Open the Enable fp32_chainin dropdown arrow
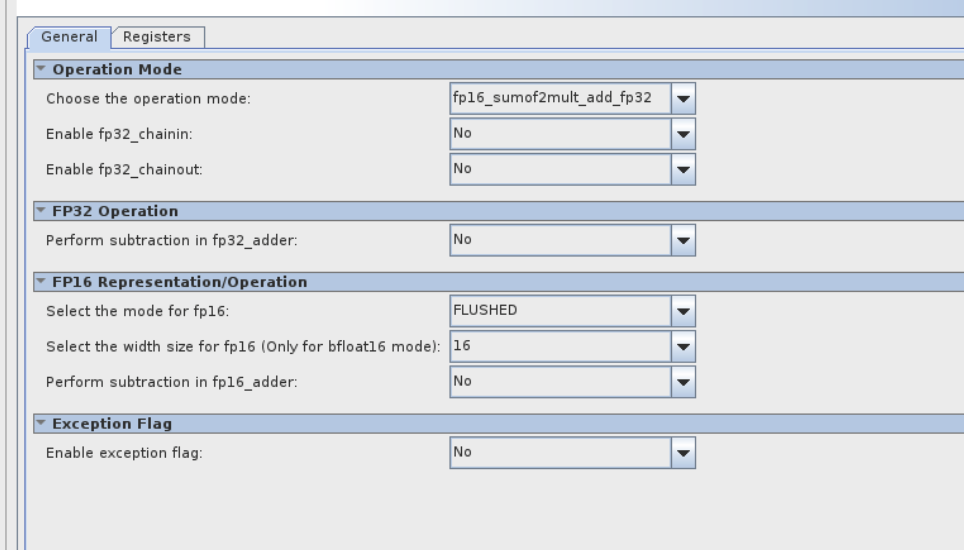This screenshot has height=550, width=964. click(x=683, y=134)
